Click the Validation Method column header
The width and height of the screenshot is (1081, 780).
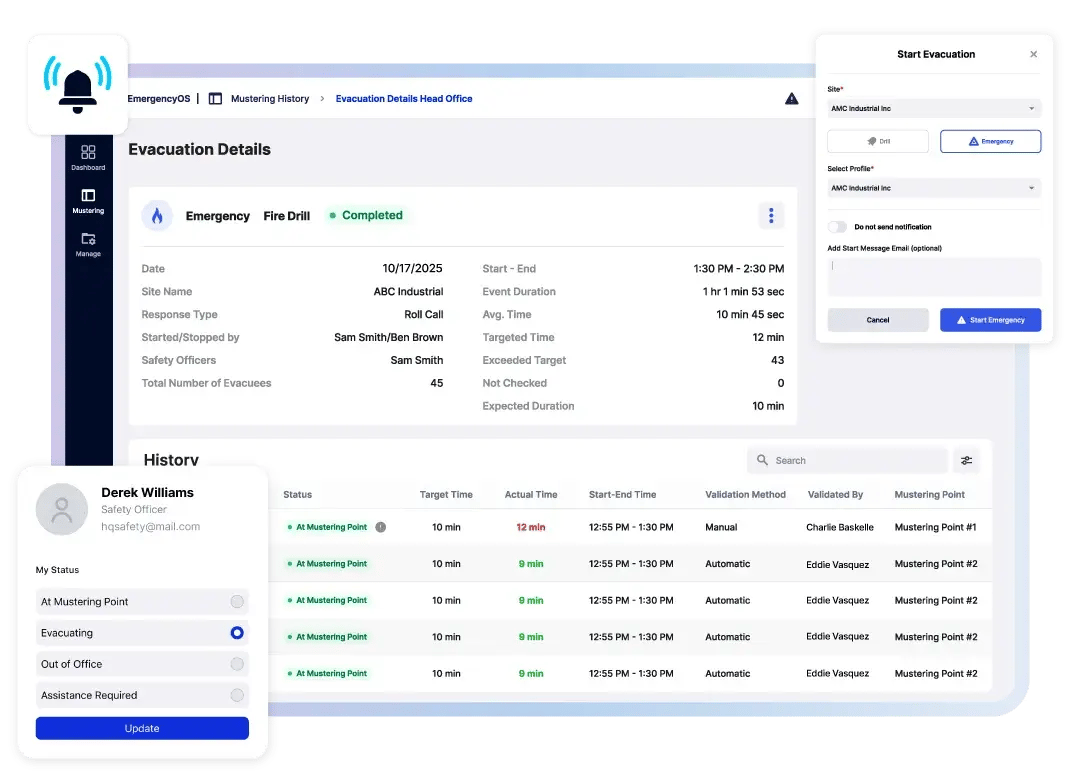(745, 494)
